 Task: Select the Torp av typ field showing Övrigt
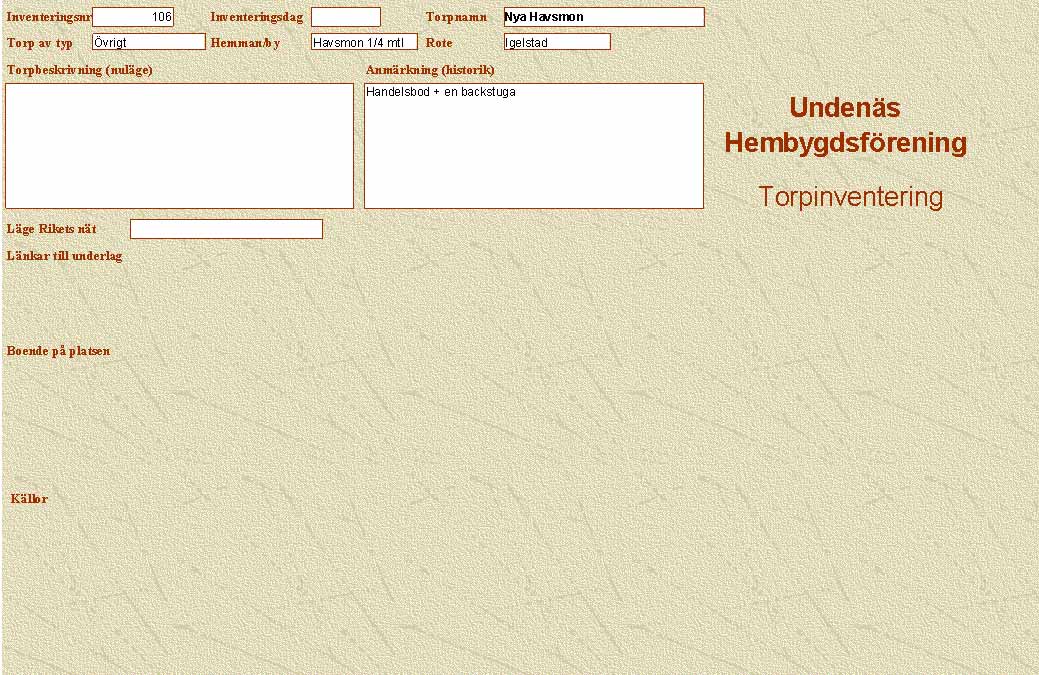pos(148,42)
